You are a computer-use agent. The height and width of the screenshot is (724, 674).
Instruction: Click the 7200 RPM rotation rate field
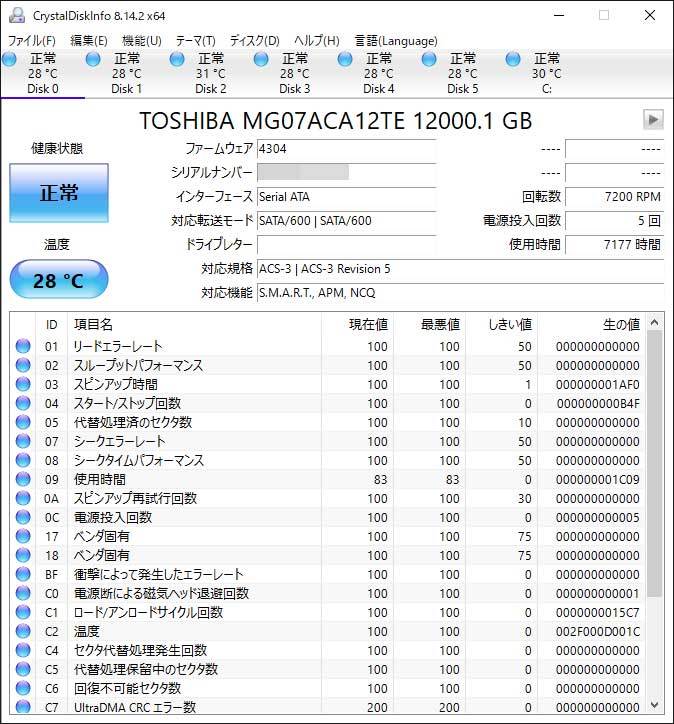pos(614,197)
